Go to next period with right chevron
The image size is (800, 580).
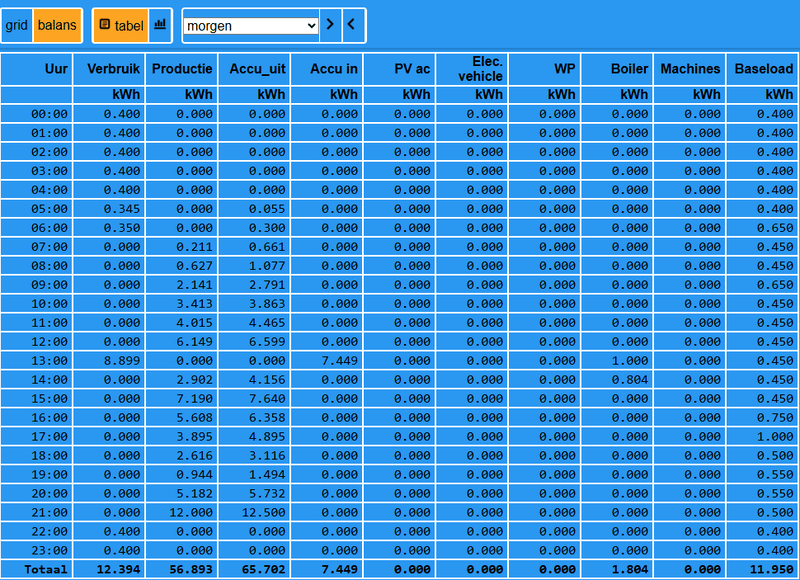click(x=330, y=25)
